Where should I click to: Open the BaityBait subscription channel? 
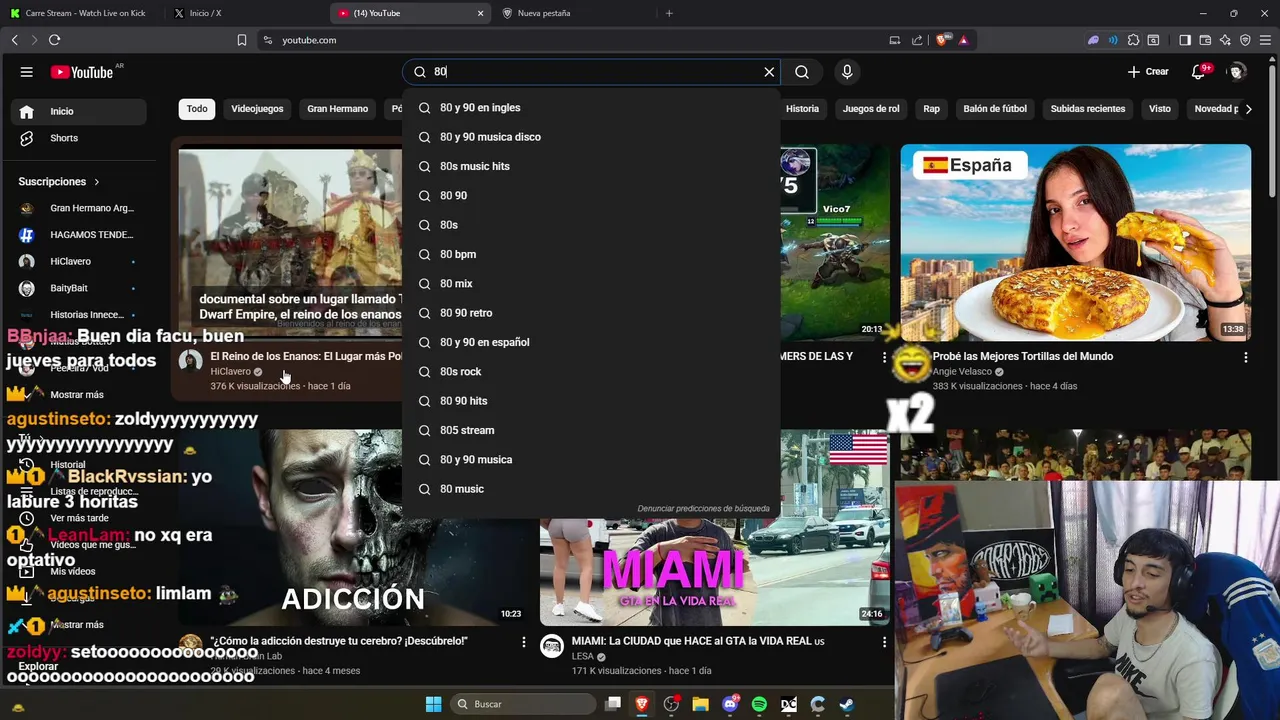[x=78, y=288]
